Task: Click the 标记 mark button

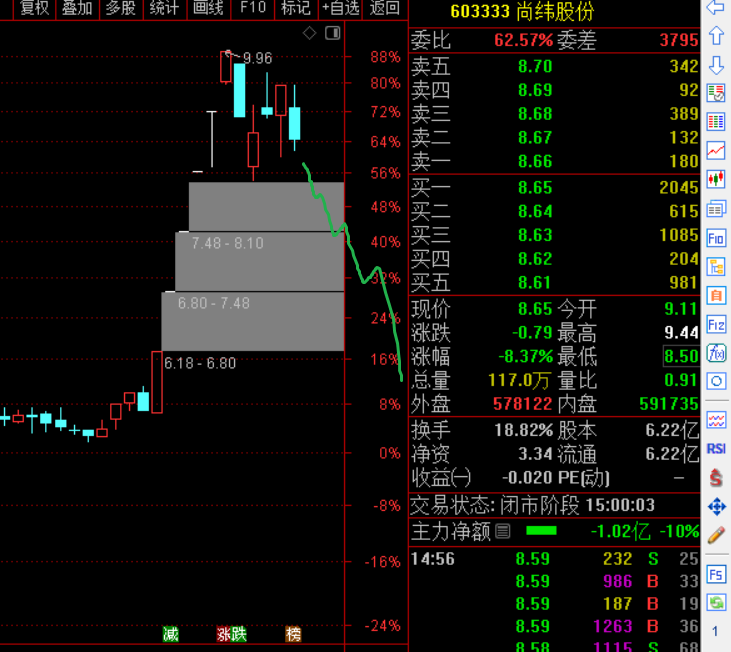Action: click(x=296, y=8)
